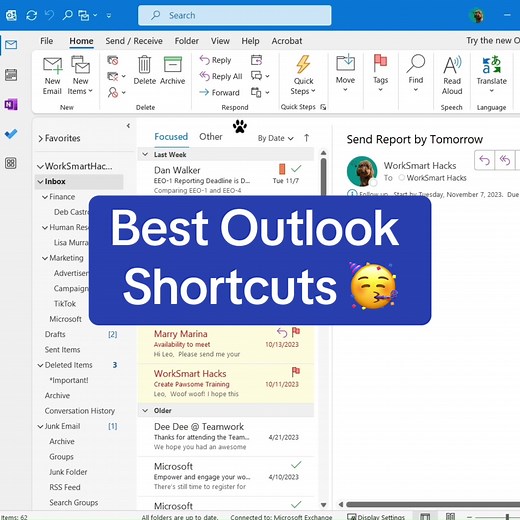Collapse the Deleted Items folder
Image resolution: width=520 pixels, height=520 pixels.
click(x=40, y=365)
